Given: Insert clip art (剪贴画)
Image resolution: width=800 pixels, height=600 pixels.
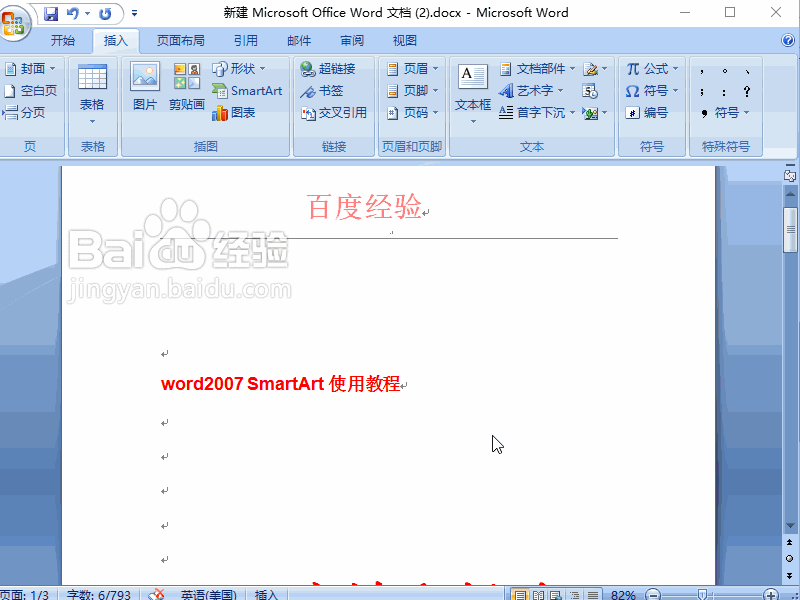Looking at the screenshot, I should [x=187, y=86].
